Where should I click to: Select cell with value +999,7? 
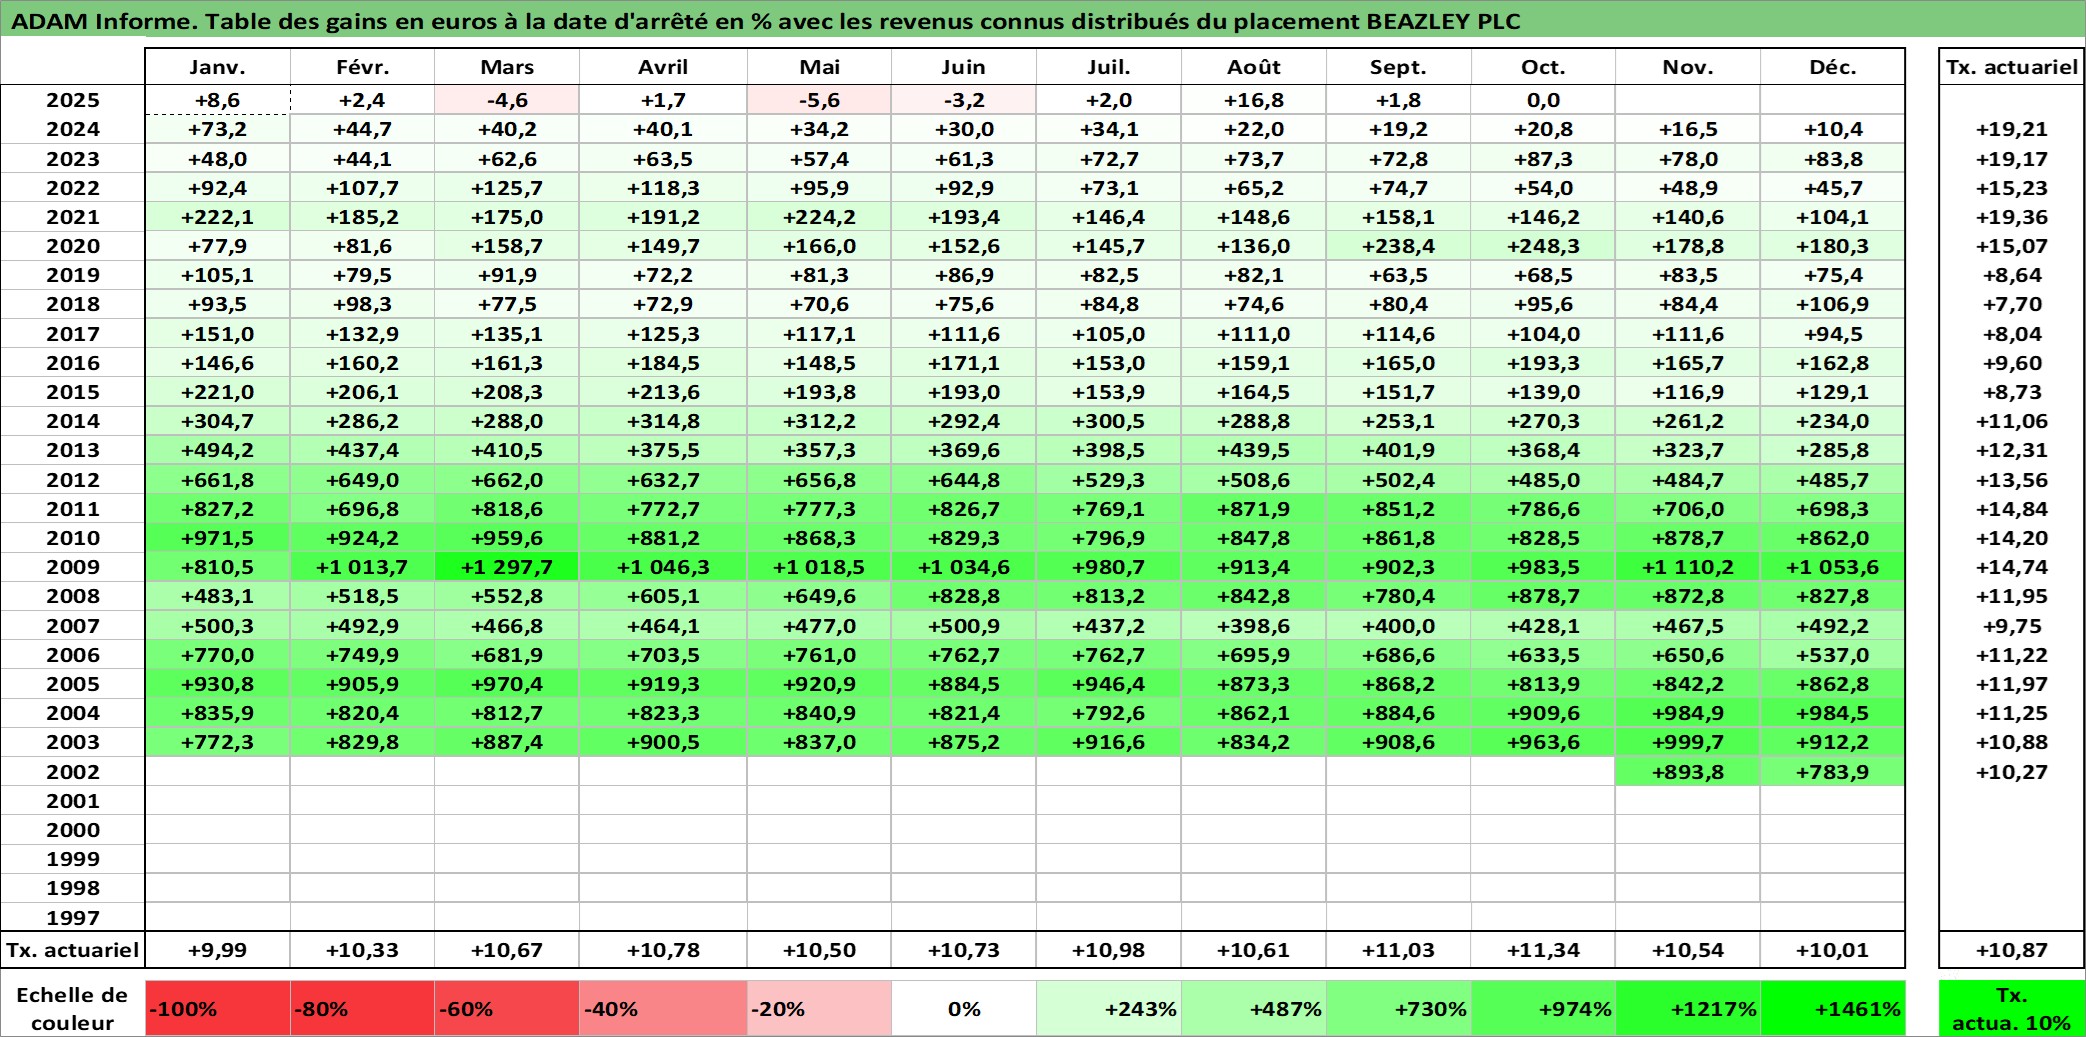pos(1688,742)
